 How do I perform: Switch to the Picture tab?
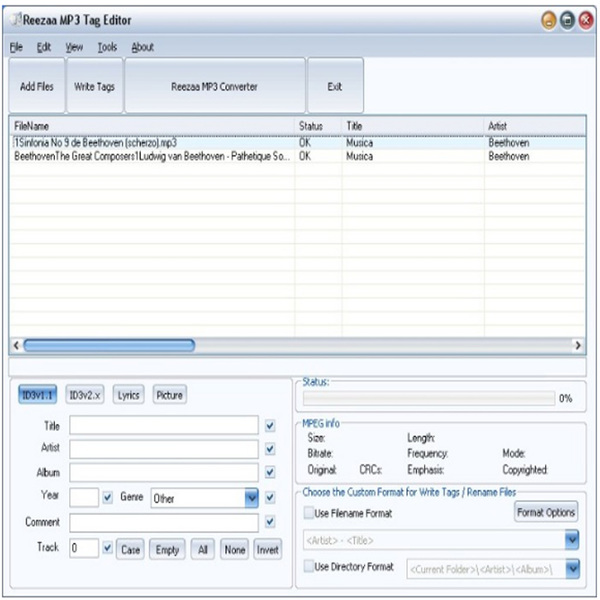(170, 395)
